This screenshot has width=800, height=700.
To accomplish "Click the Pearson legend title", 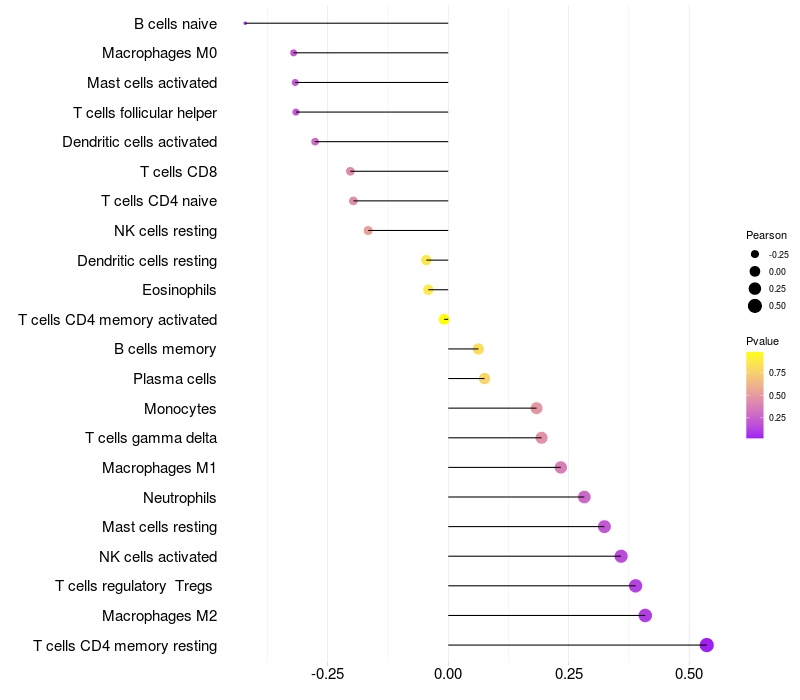I will coord(766,235).
